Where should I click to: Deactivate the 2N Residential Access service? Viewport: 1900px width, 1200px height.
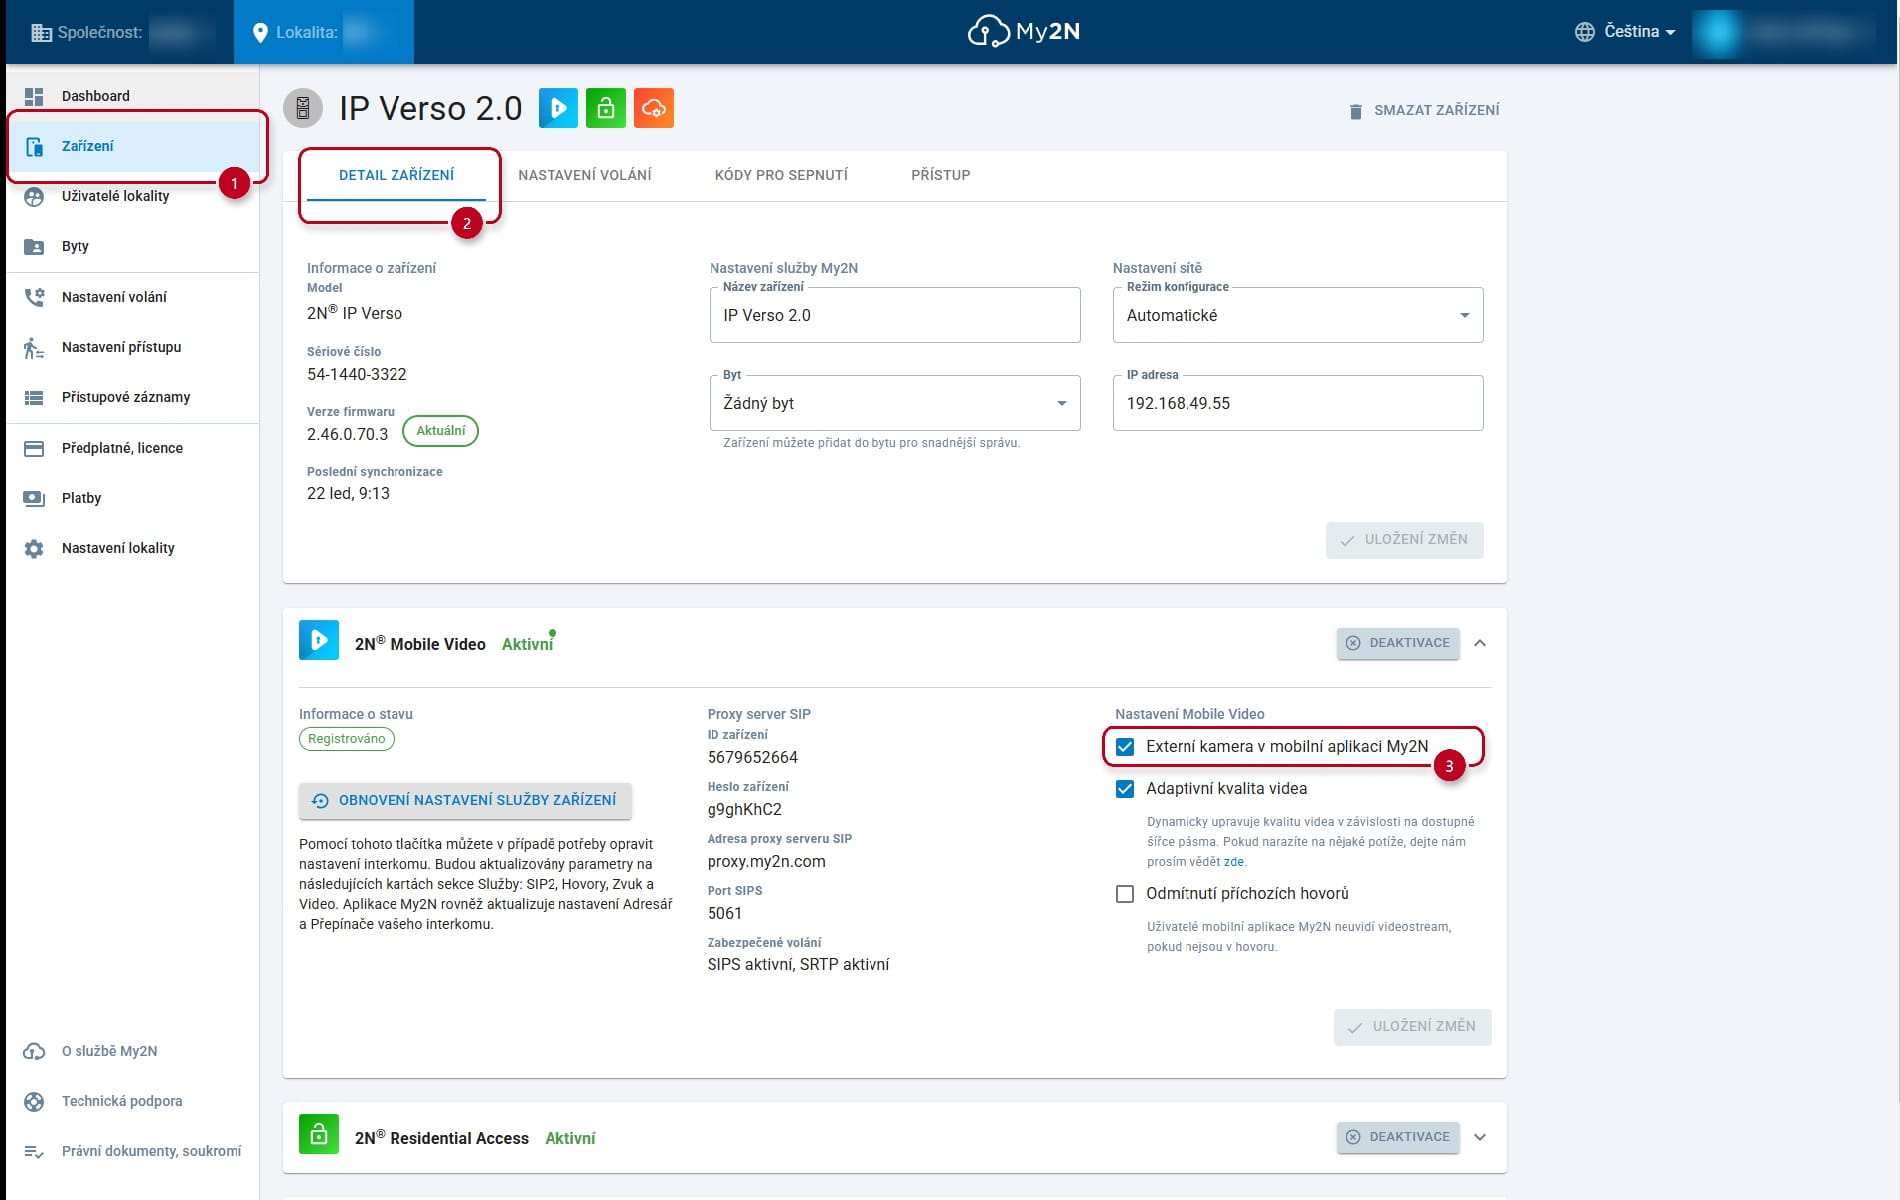coord(1398,1137)
